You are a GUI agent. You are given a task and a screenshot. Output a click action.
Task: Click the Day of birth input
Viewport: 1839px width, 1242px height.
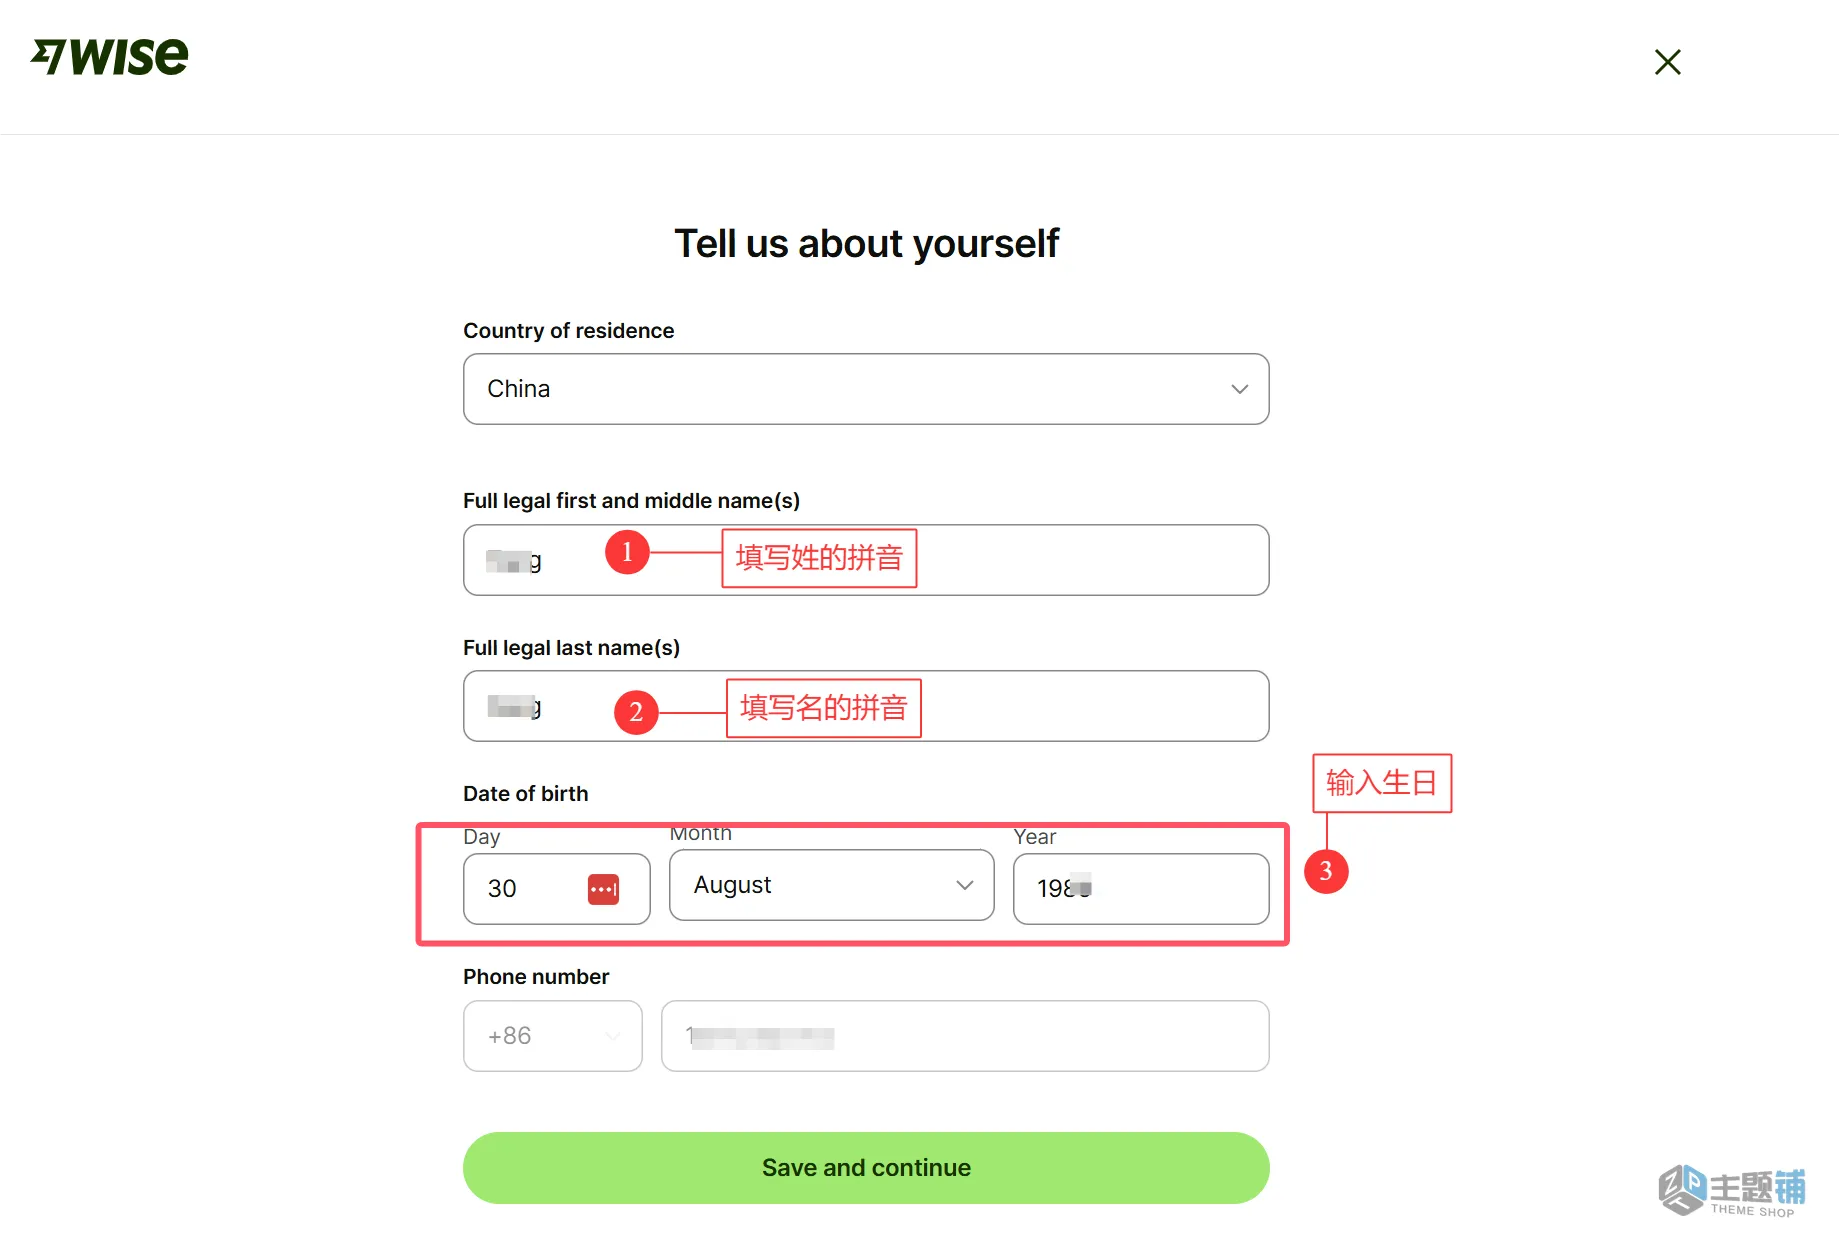coord(530,889)
